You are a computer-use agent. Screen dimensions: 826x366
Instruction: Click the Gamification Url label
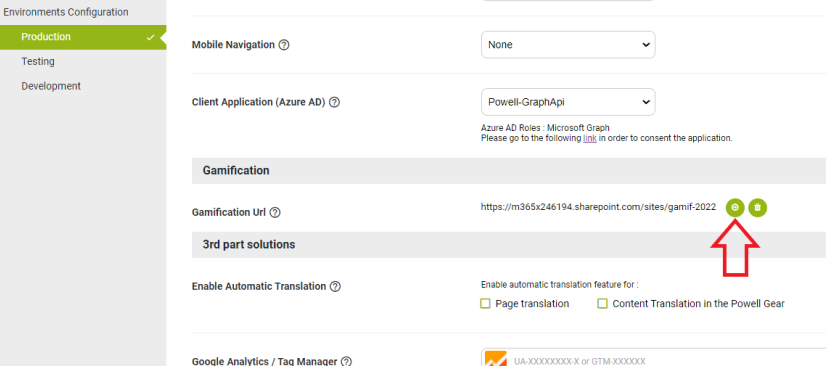[x=229, y=213]
